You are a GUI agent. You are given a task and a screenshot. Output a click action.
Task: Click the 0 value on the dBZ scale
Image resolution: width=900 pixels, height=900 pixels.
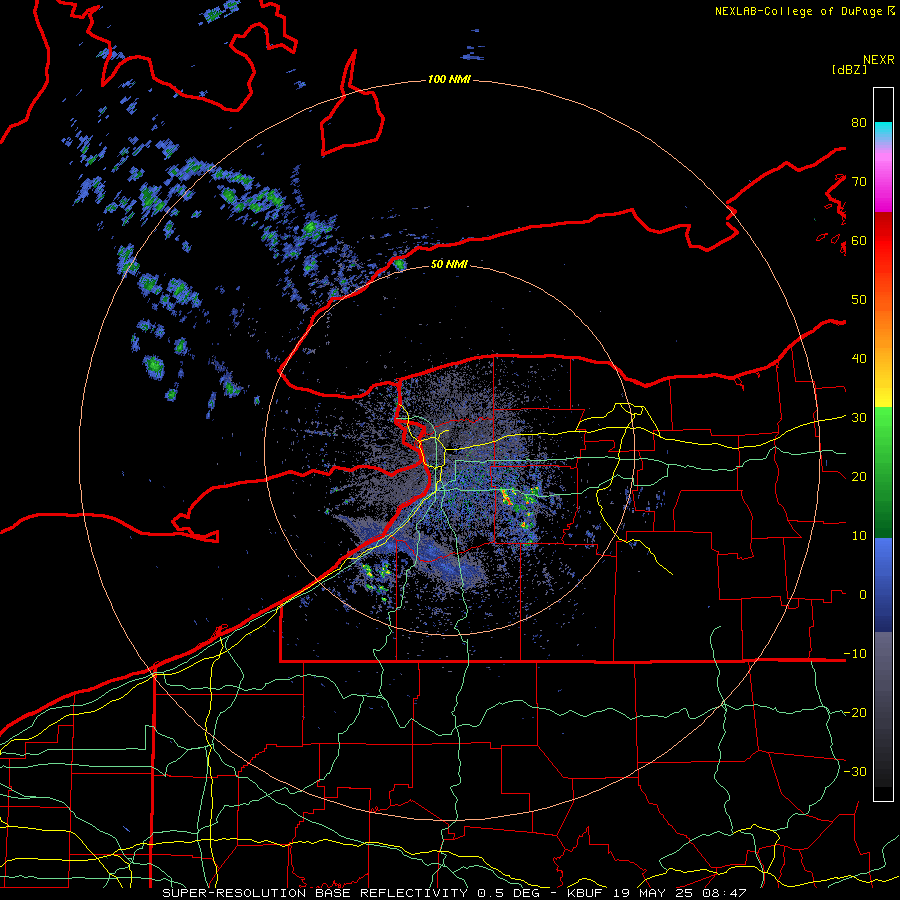[x=863, y=595]
